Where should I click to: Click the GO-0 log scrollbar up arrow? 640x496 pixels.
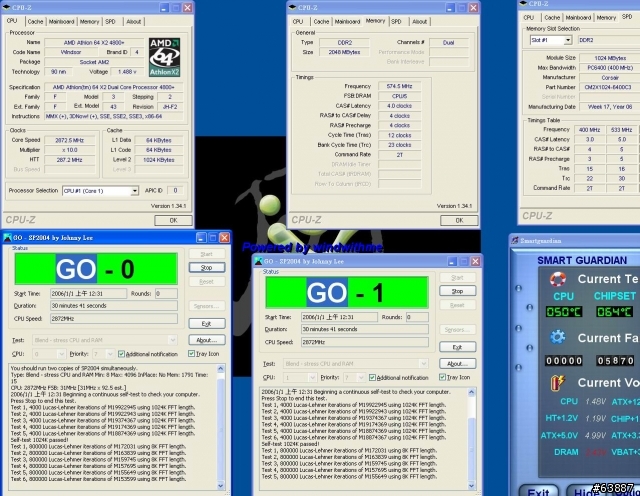coord(220,369)
